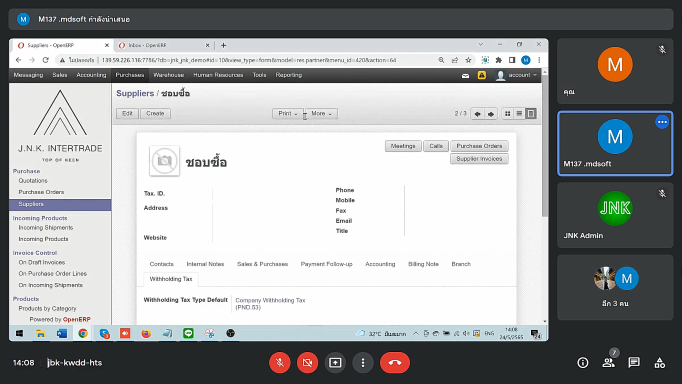Click the JNK Admin participant tile
This screenshot has width=682, height=384.
[615, 215]
